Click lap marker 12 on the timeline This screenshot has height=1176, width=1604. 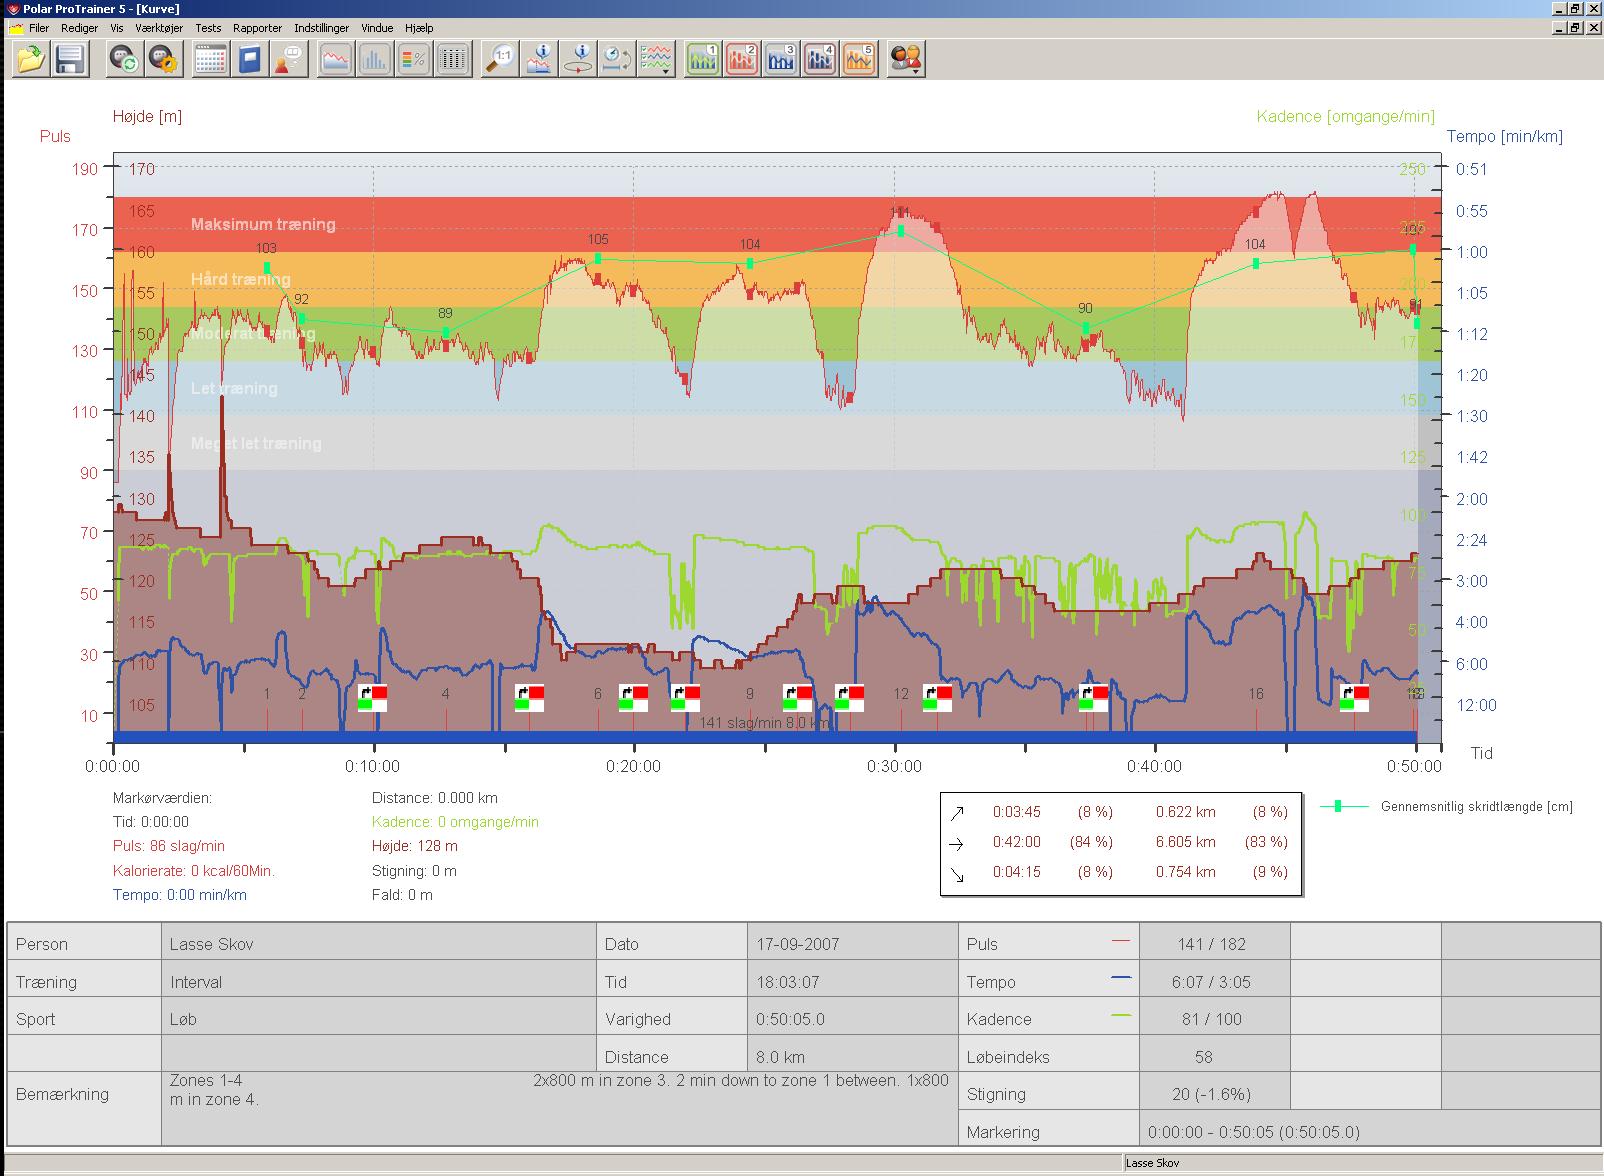pyautogui.click(x=901, y=694)
